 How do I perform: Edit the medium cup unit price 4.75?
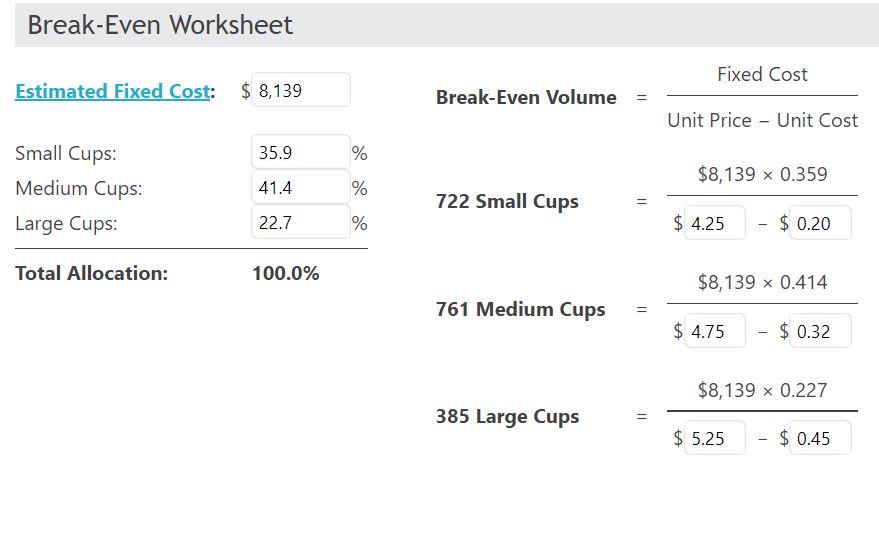click(x=715, y=331)
